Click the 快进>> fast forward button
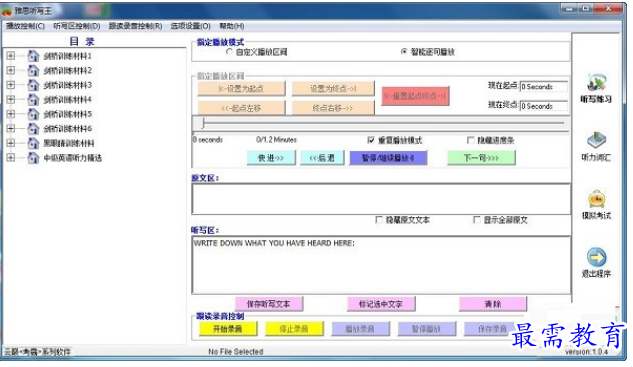This screenshot has width=633, height=367. point(271,158)
